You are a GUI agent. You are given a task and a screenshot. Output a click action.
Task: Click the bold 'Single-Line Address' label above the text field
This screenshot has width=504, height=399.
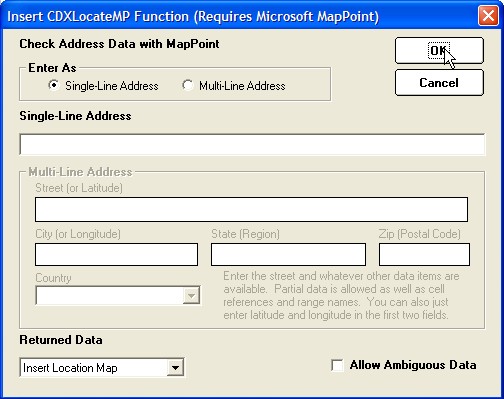[75, 116]
